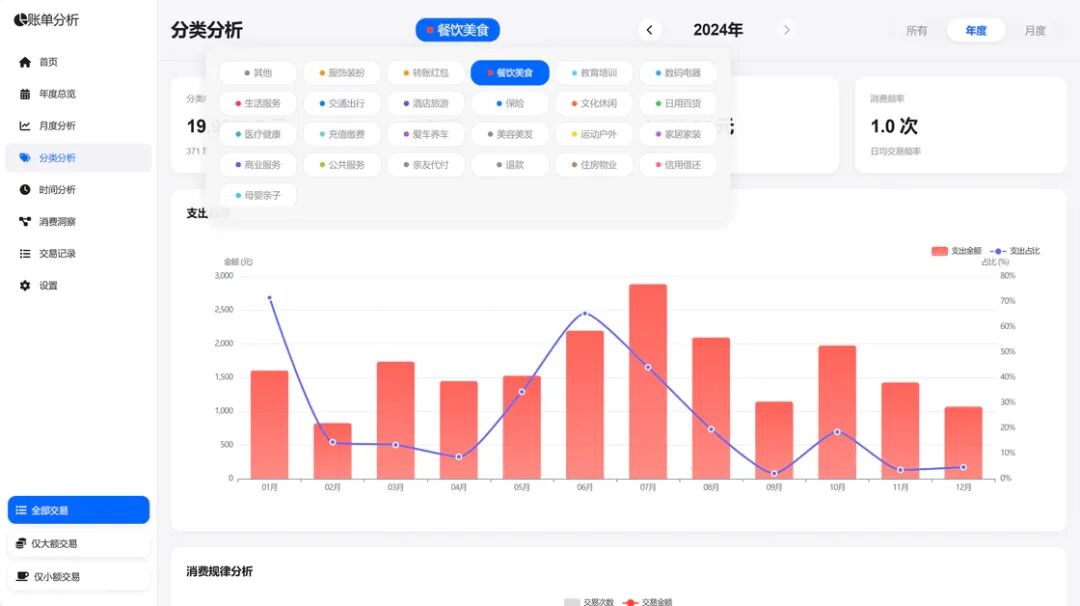Open 交易记录 list icon in sidebar
Viewport: 1080px width, 606px height.
pos(25,253)
